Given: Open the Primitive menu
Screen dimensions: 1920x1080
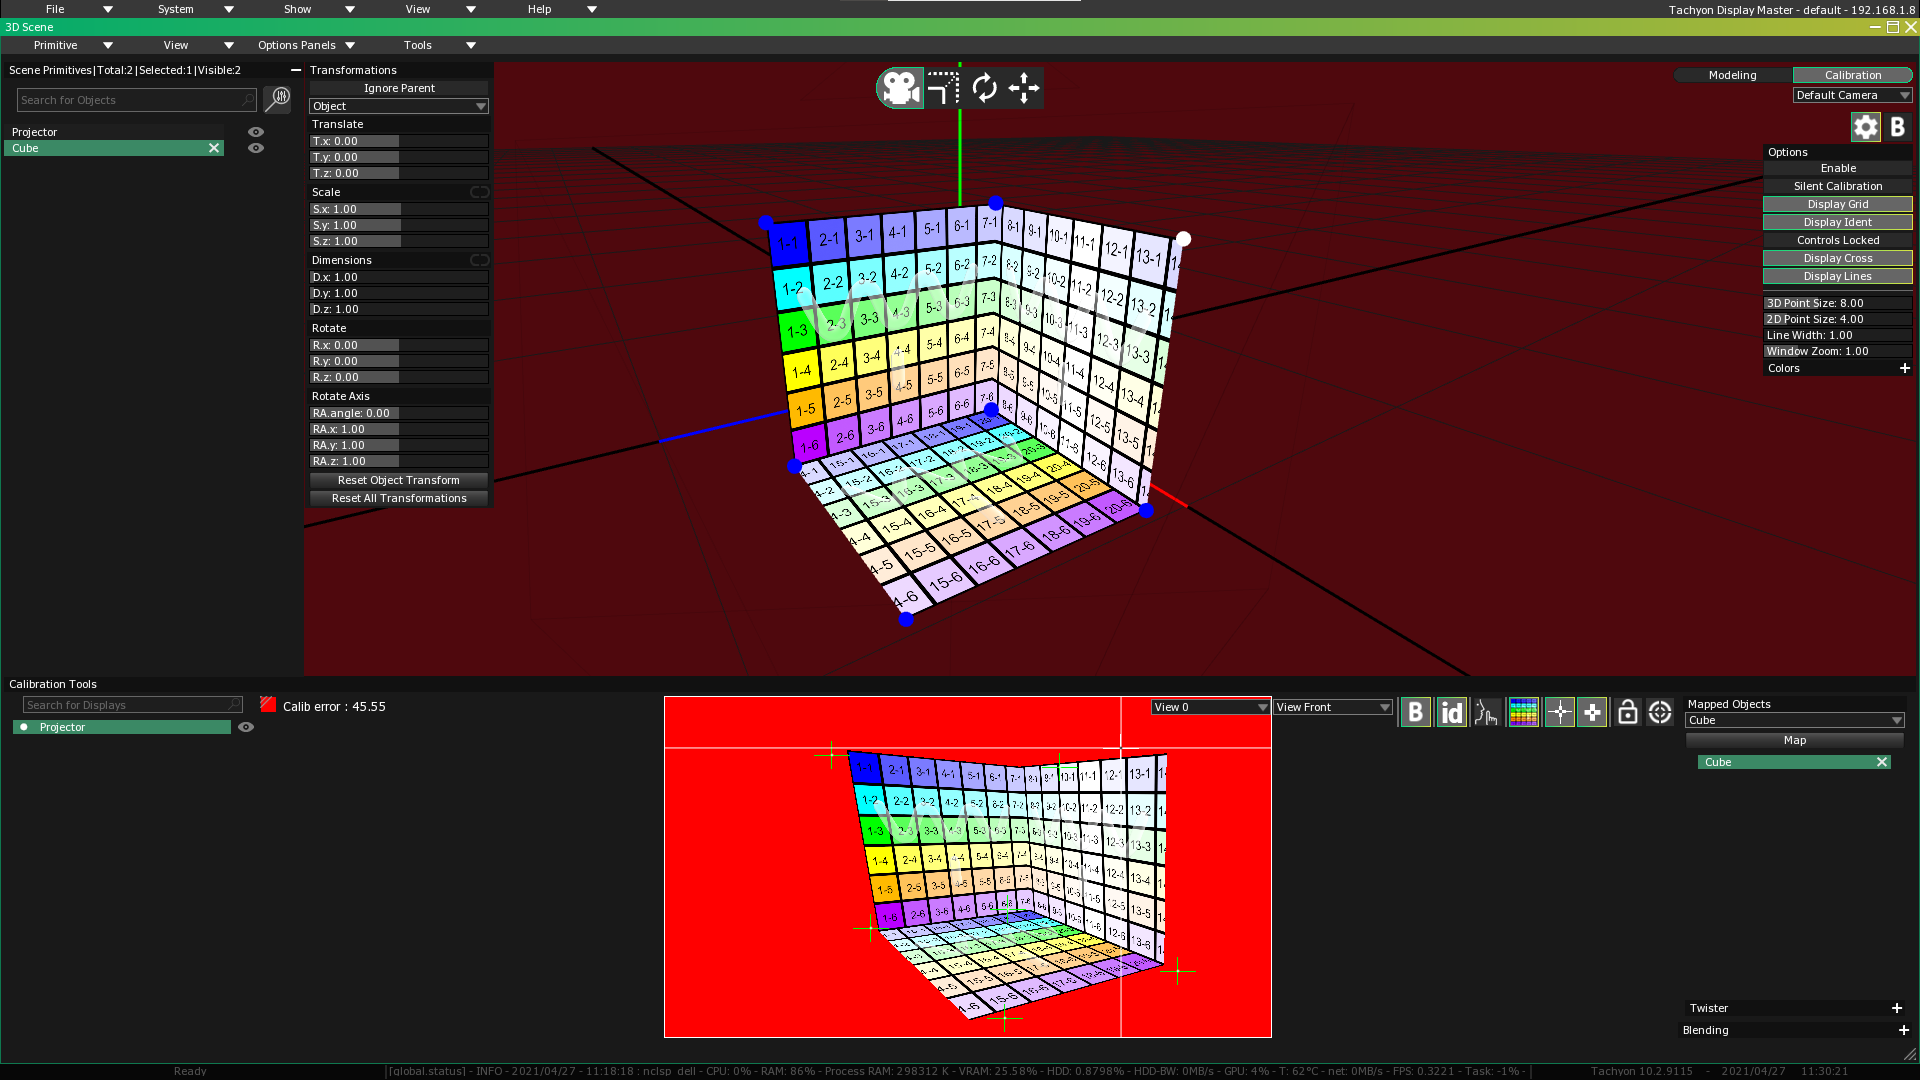Looking at the screenshot, I should click(72, 45).
